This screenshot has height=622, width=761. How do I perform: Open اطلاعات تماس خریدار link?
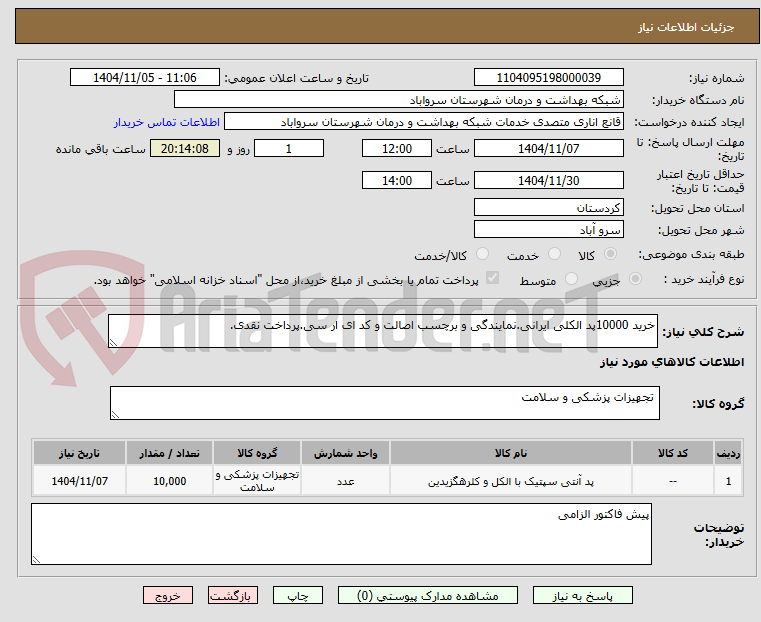pos(167,122)
